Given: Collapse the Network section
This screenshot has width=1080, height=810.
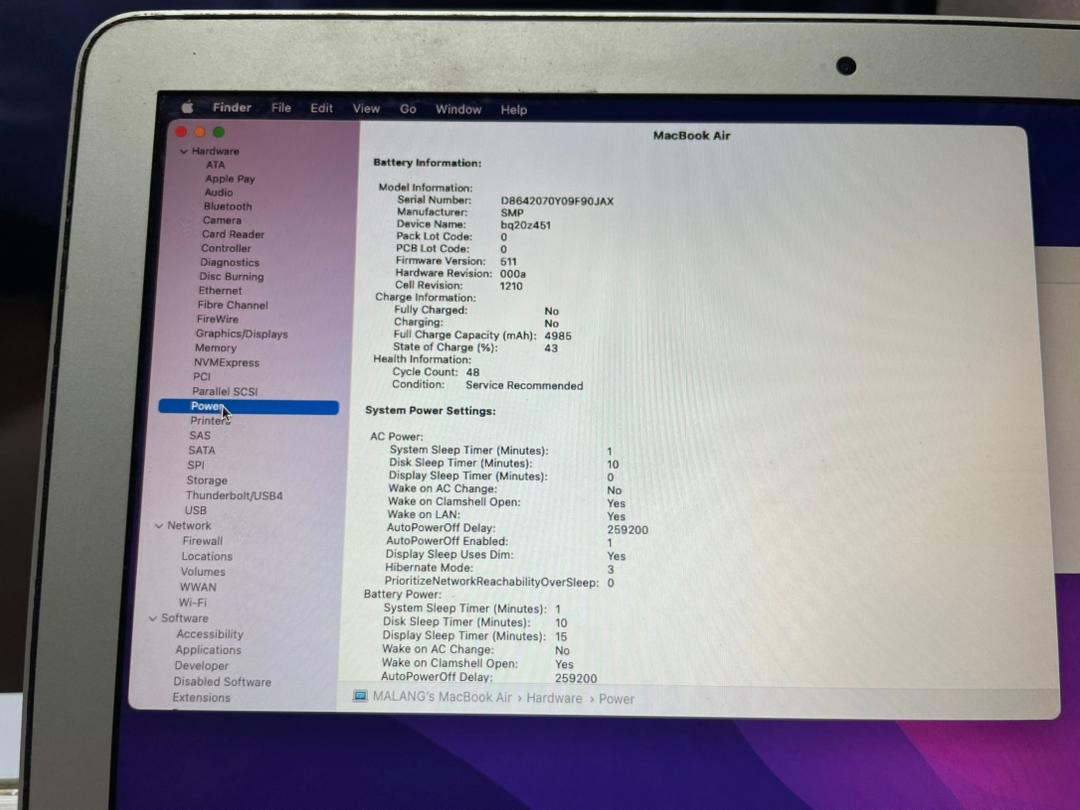Looking at the screenshot, I should tap(159, 526).
